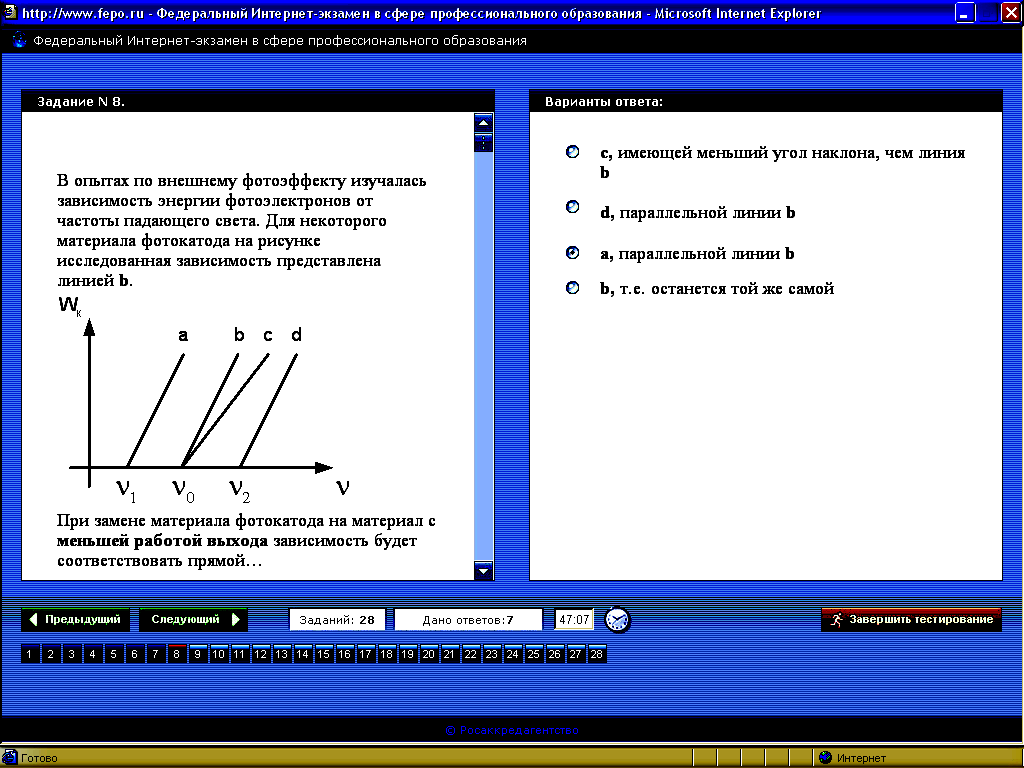Jump to question 18
The width and height of the screenshot is (1024, 768).
(386, 654)
